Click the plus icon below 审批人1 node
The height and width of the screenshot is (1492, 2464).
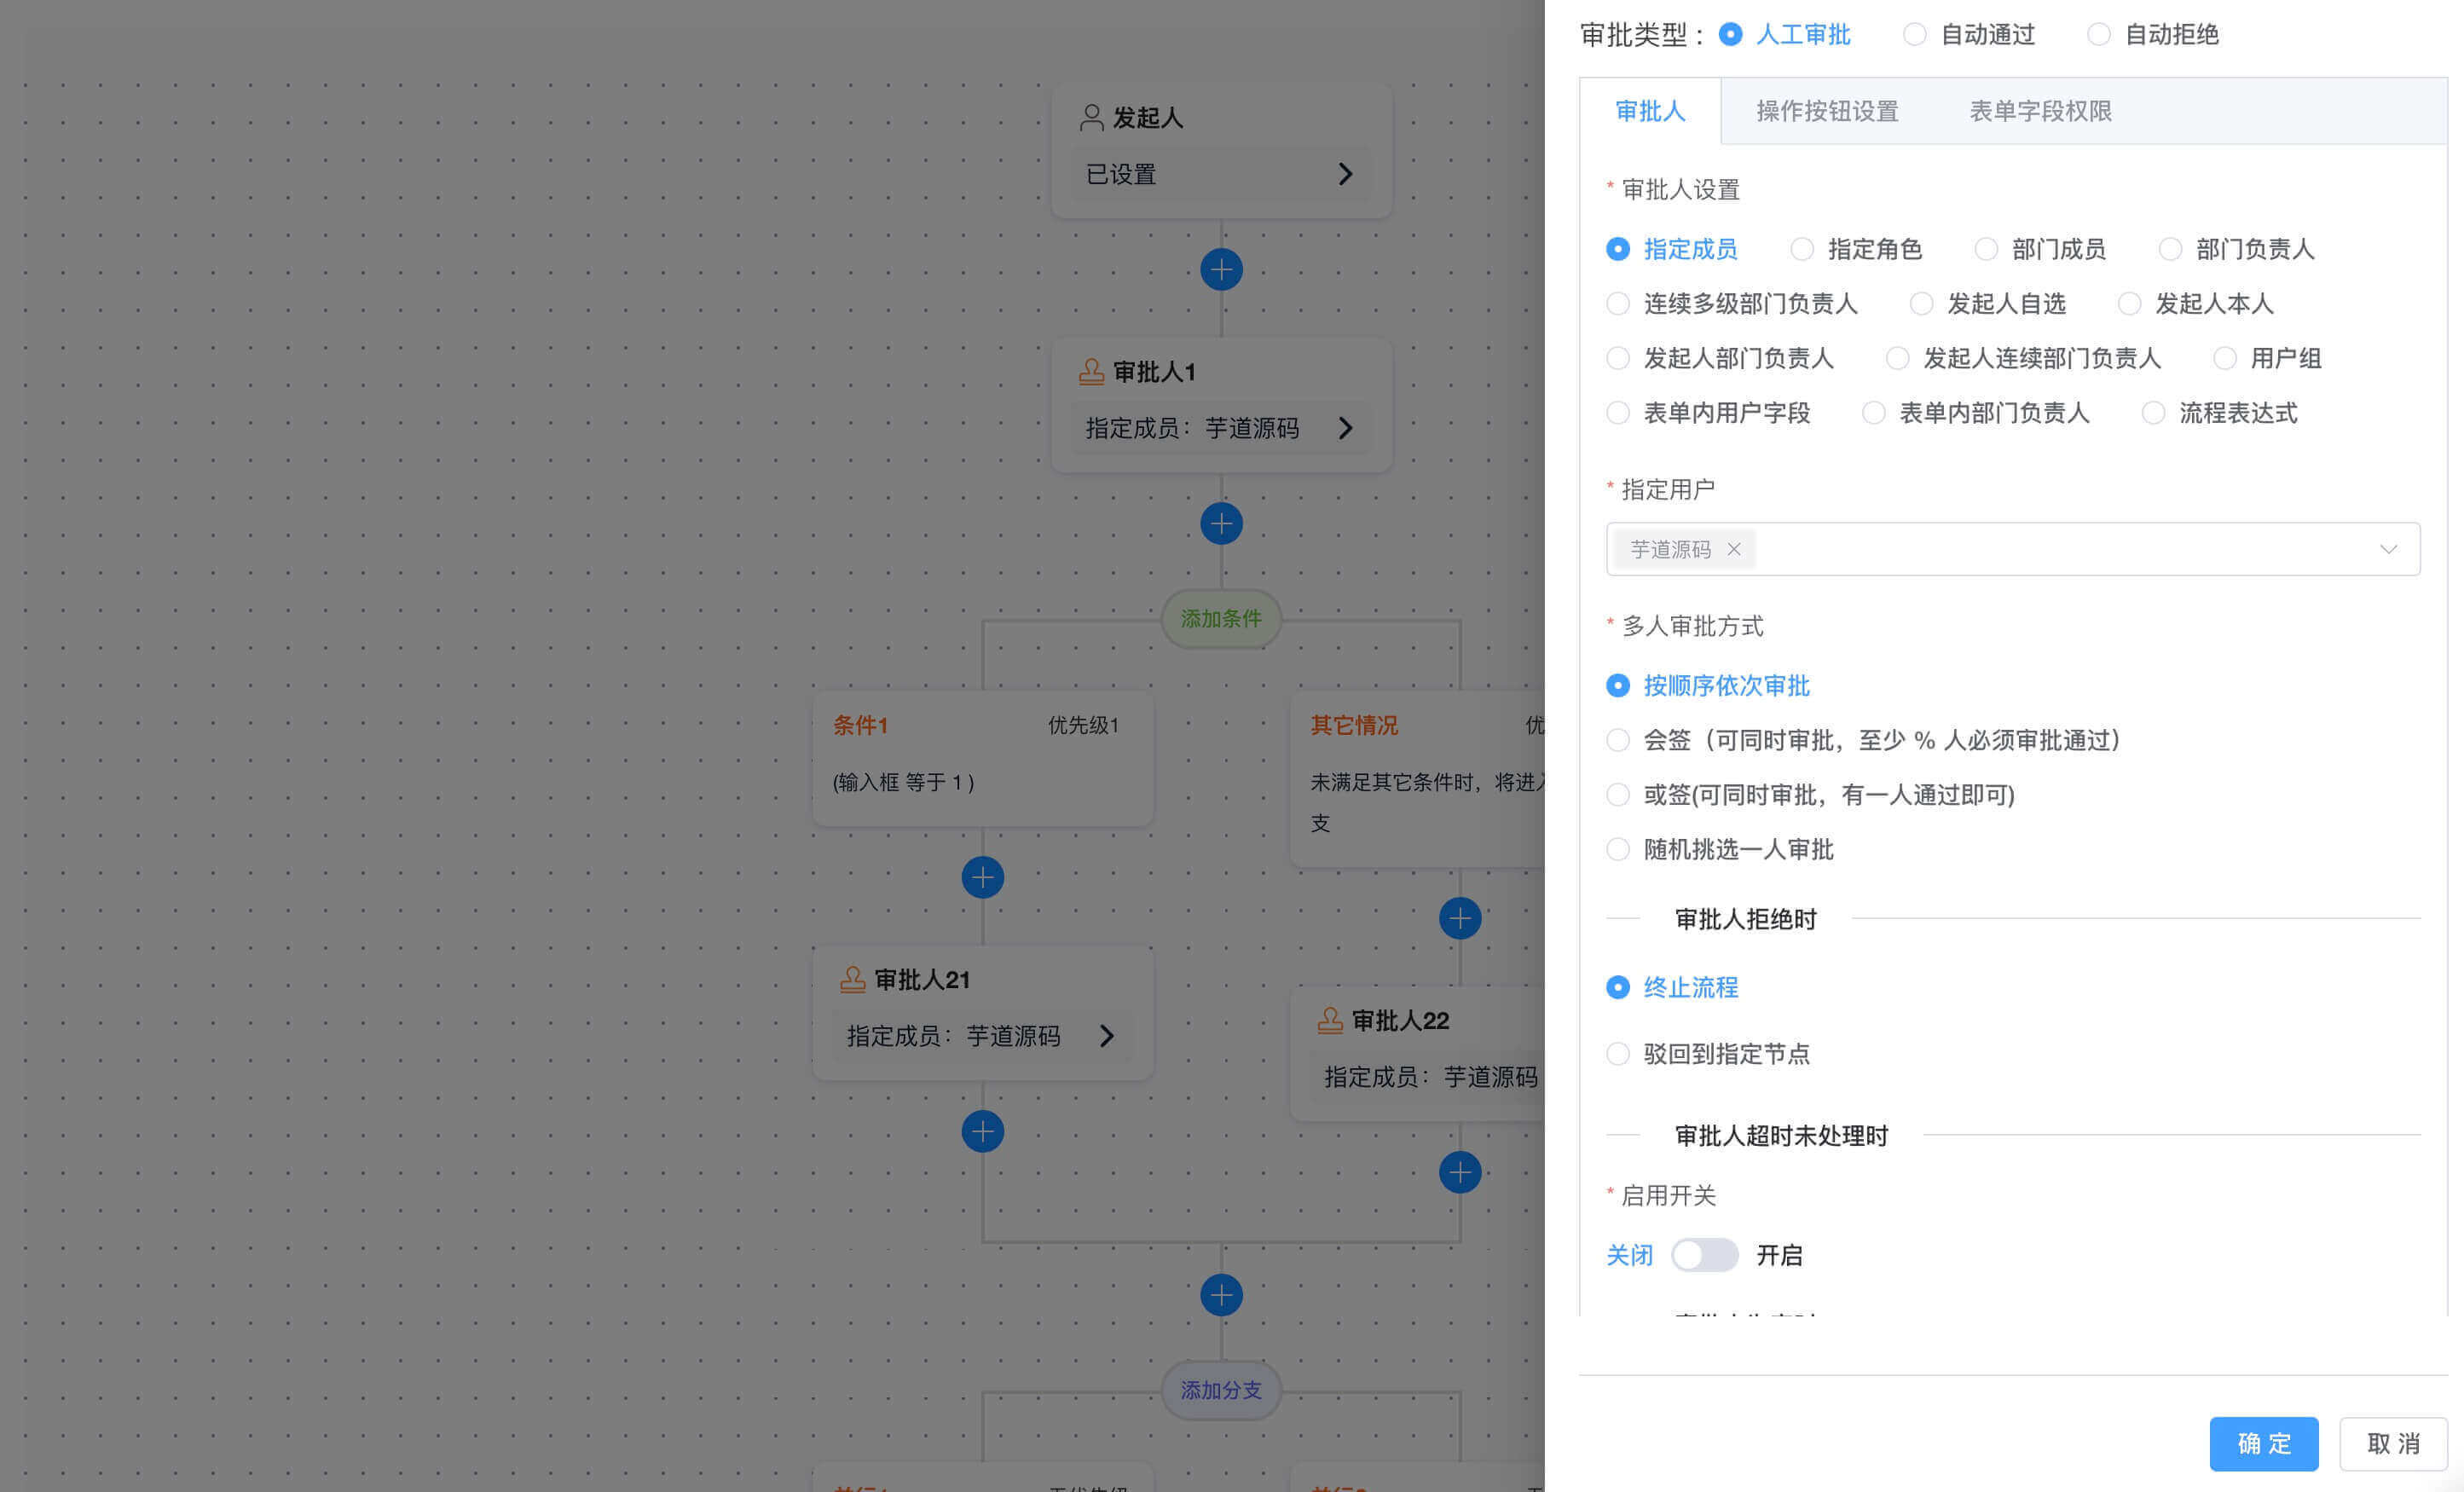pyautogui.click(x=1222, y=523)
